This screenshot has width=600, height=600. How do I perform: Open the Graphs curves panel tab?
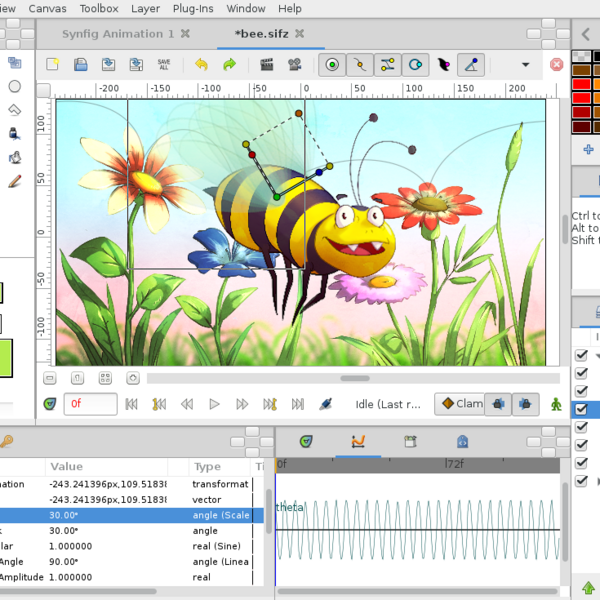click(x=358, y=442)
